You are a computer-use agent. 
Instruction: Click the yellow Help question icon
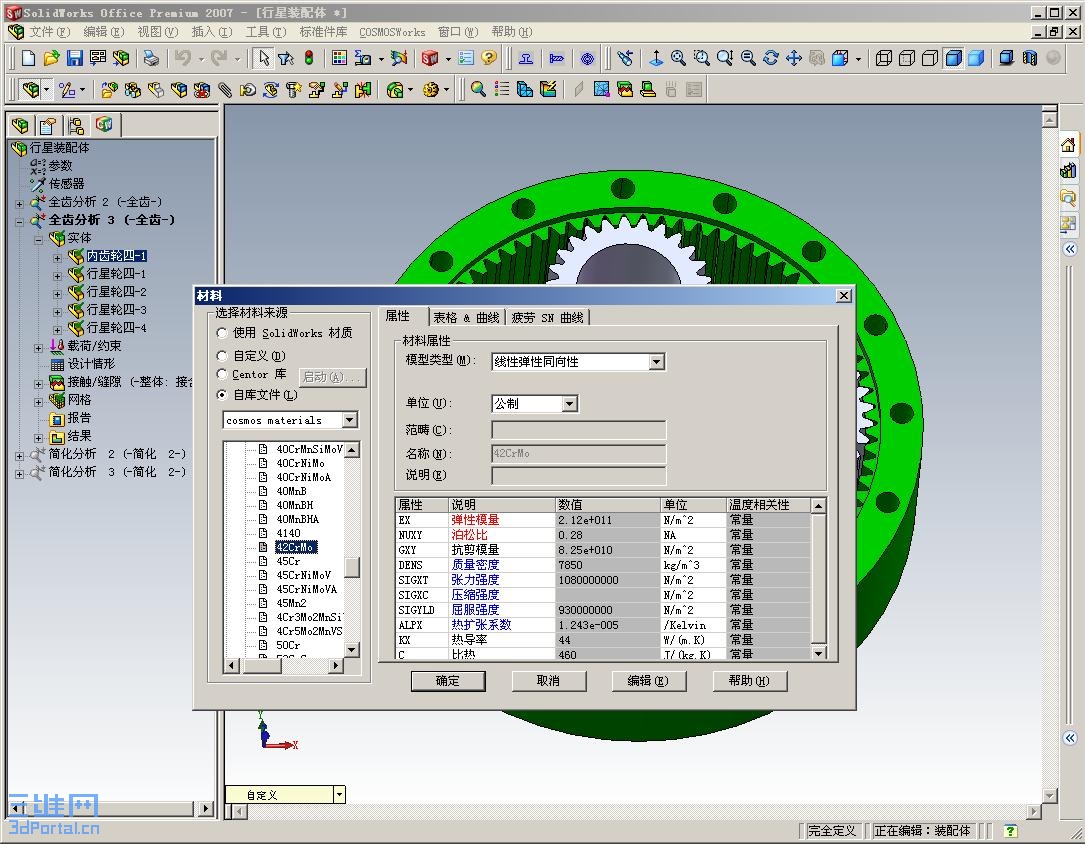coord(489,58)
